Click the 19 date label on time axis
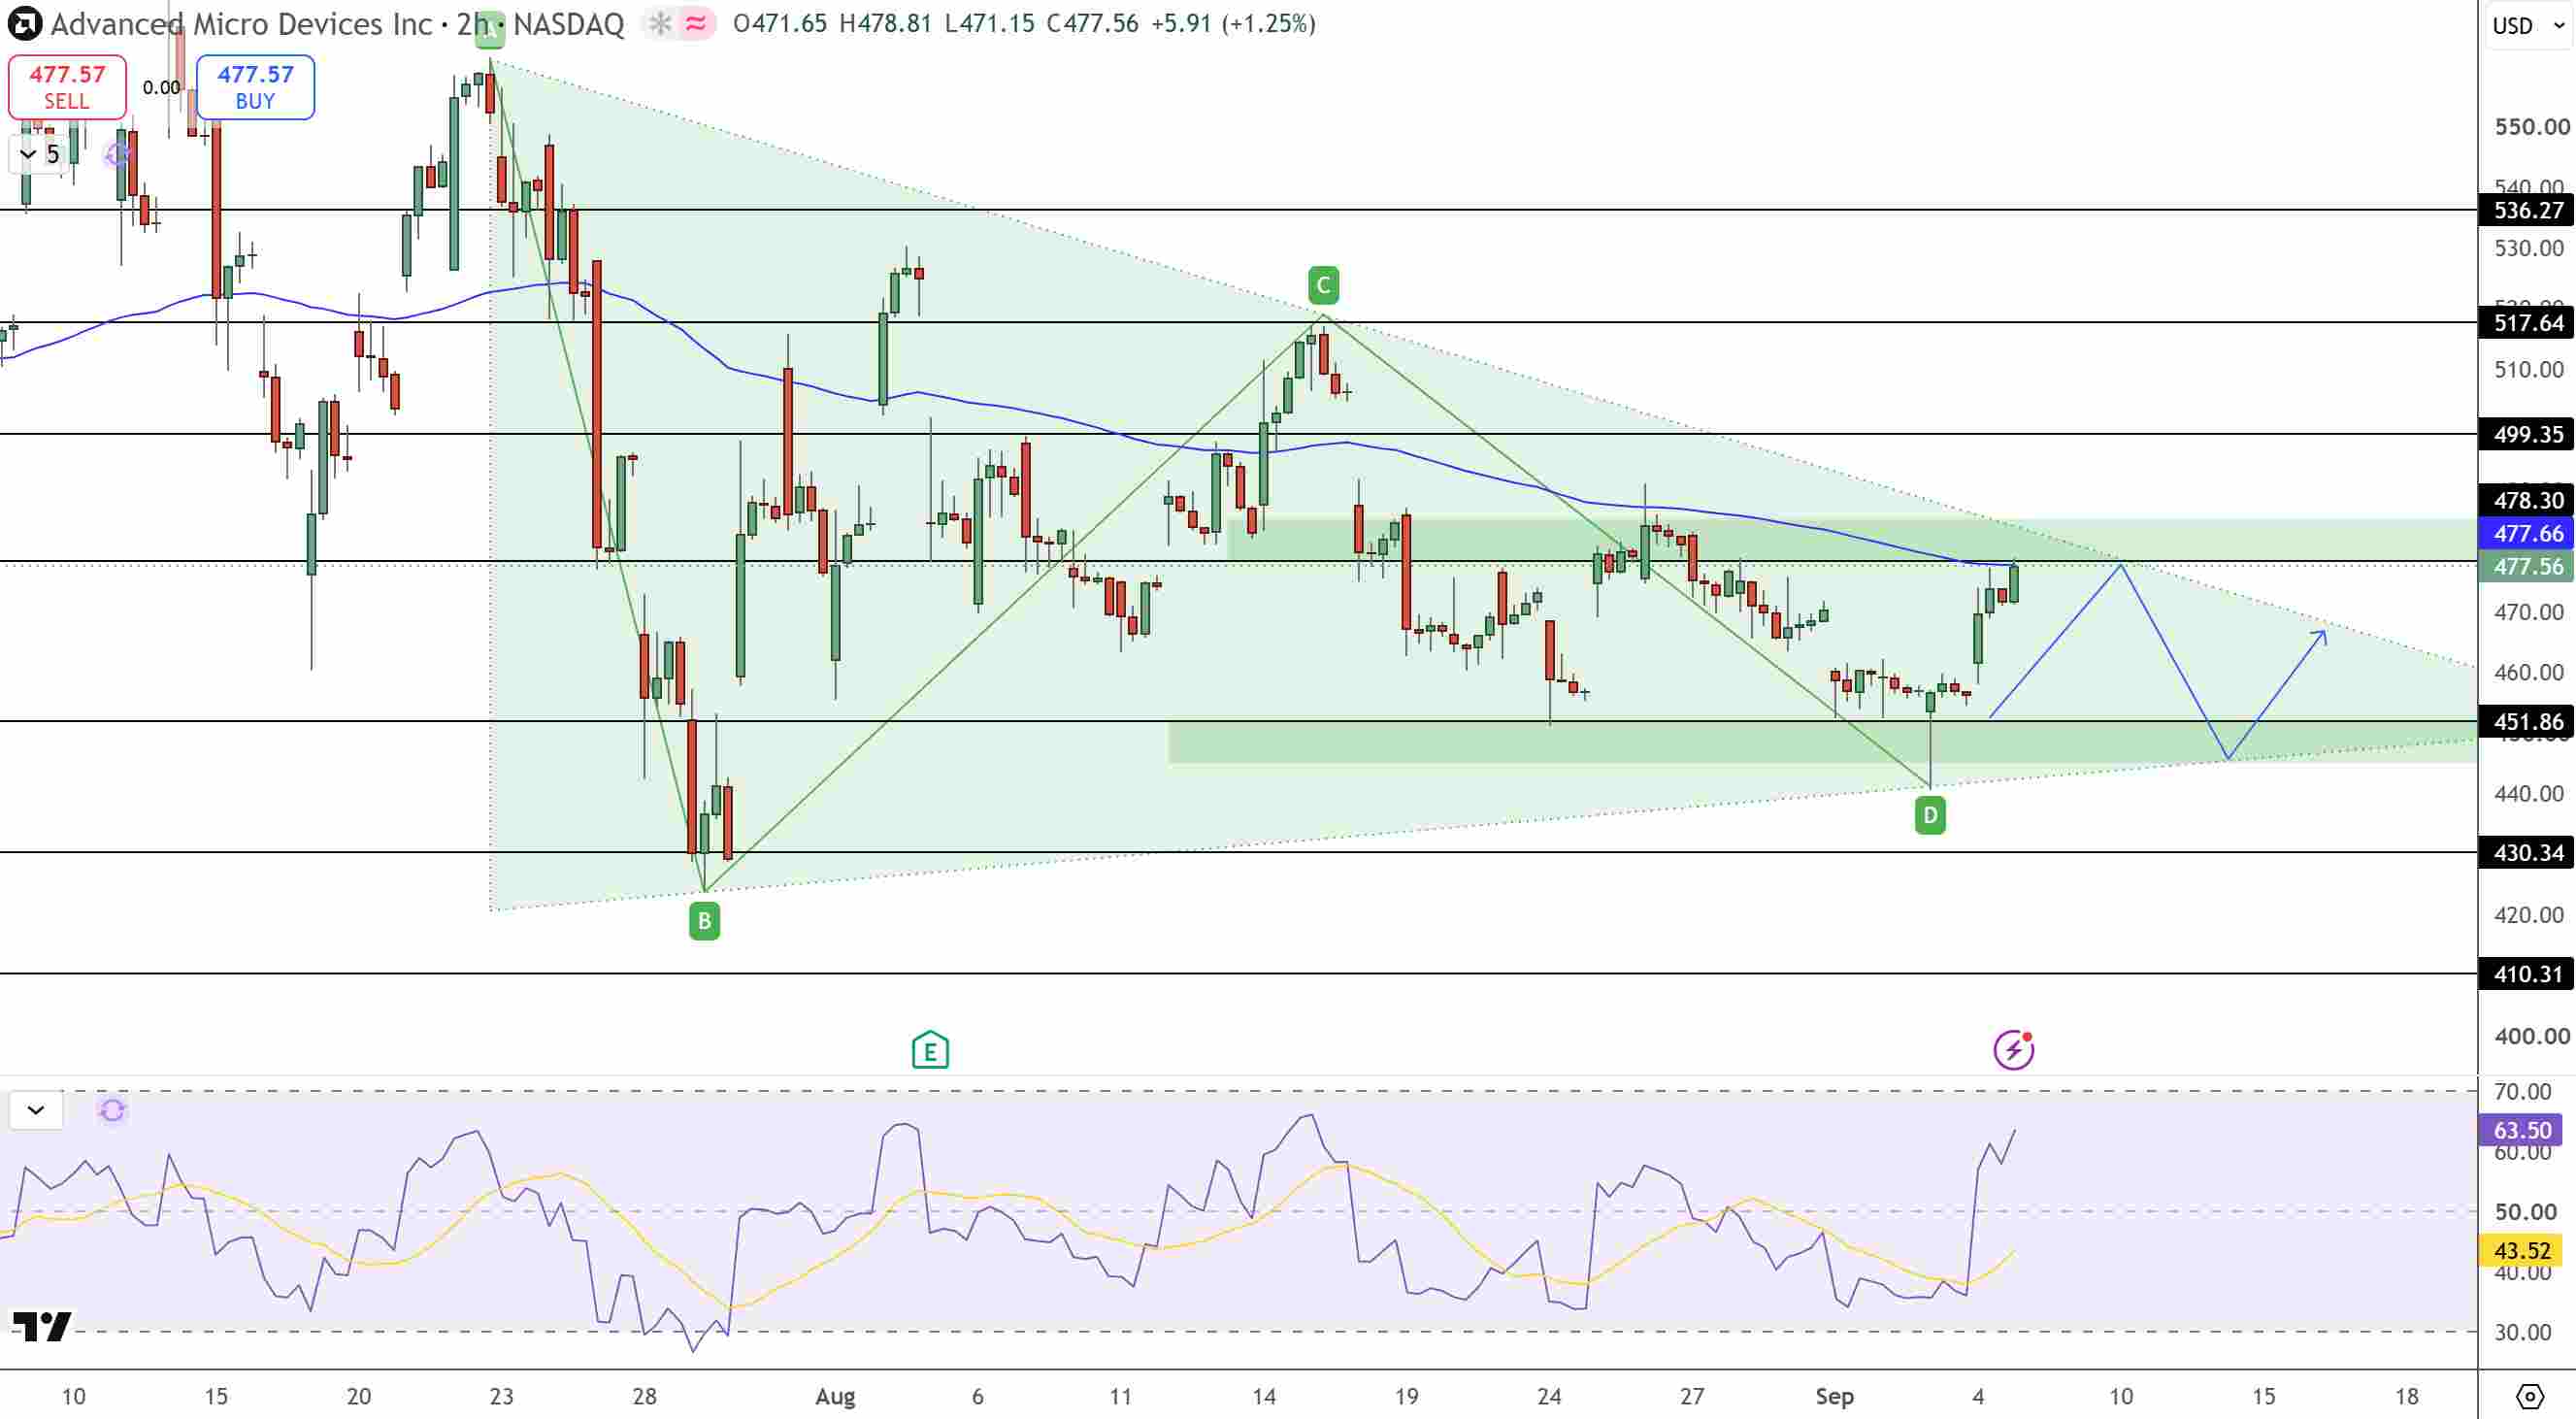The width and height of the screenshot is (2576, 1419). [1406, 1396]
